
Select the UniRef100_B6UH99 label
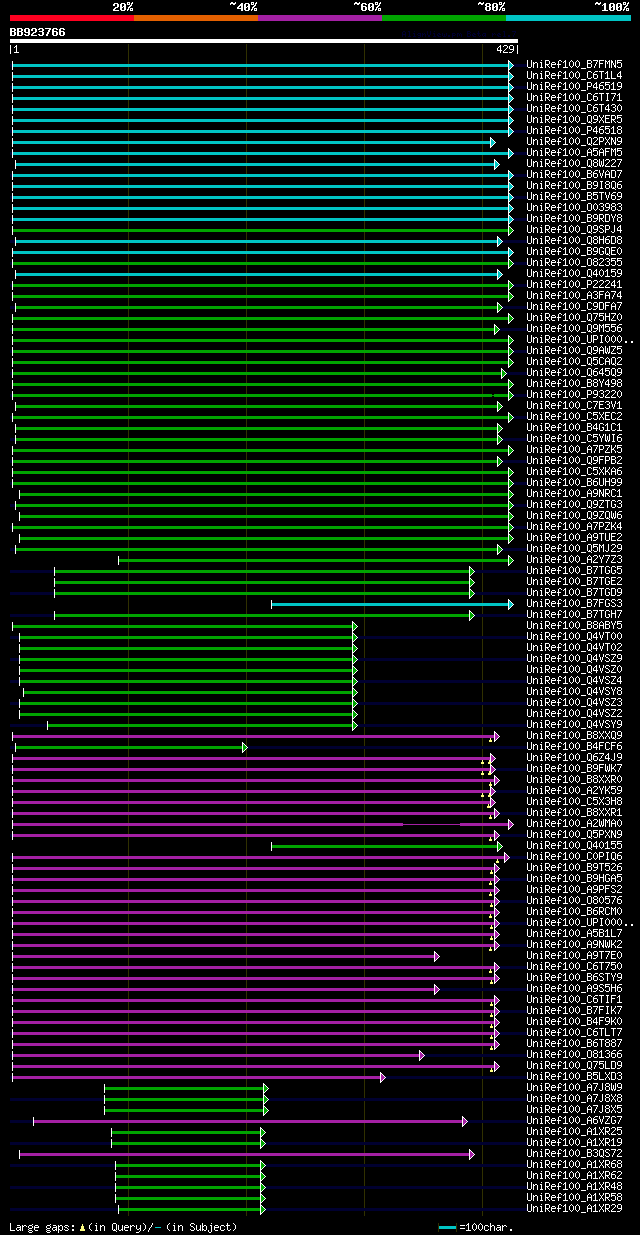point(574,482)
